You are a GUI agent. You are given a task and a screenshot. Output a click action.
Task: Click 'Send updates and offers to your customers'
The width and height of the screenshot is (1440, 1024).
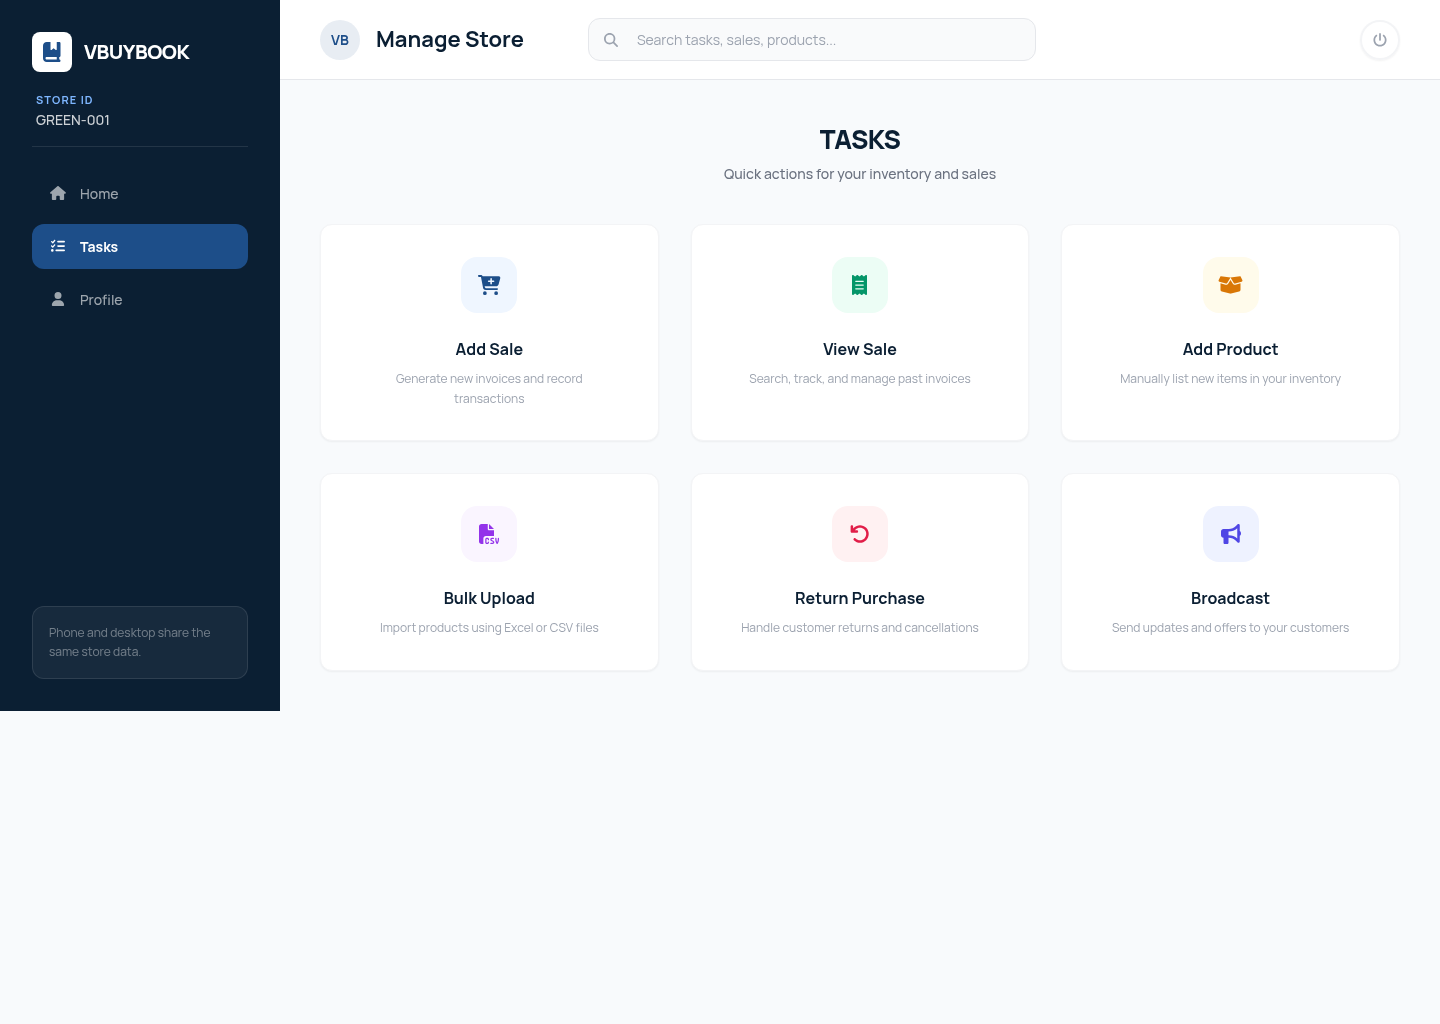[x=1231, y=628]
